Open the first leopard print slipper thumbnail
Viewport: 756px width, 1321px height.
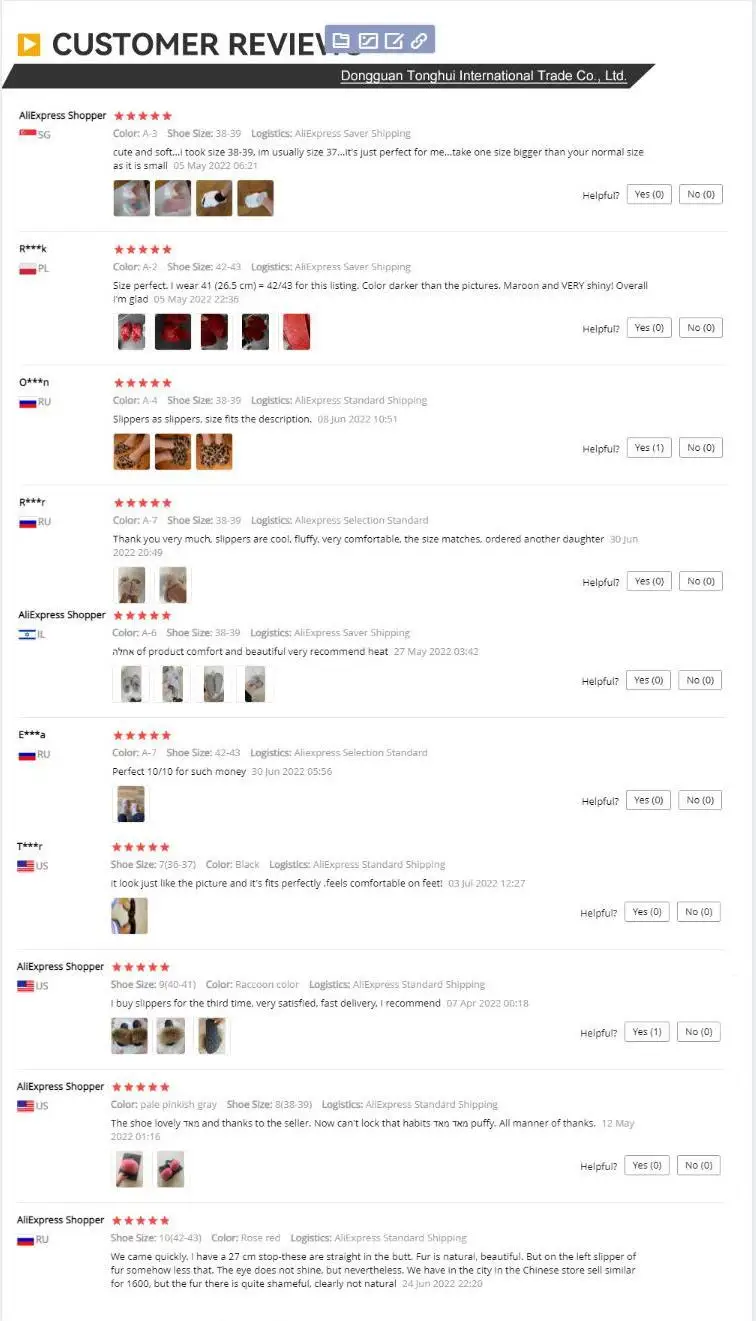(132, 452)
